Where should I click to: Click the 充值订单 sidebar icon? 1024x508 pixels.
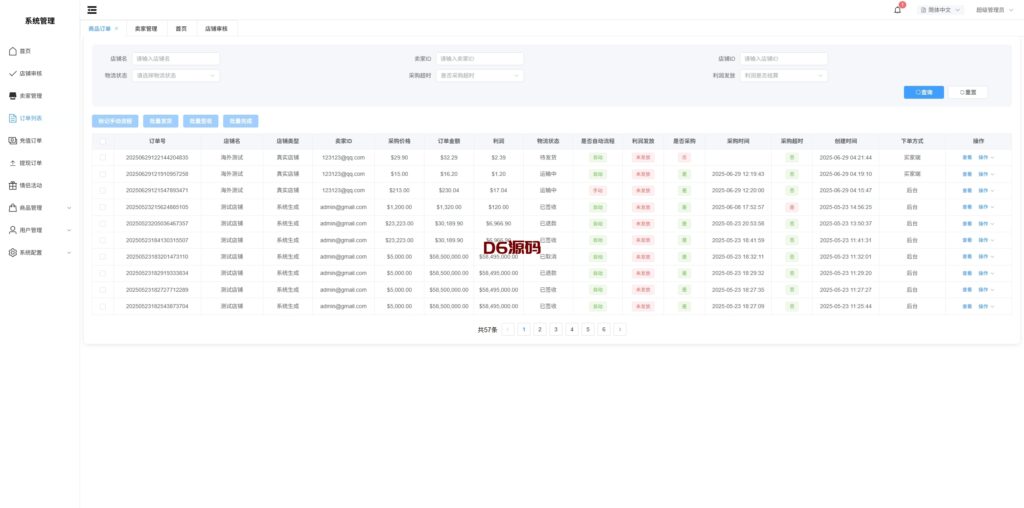[12, 141]
